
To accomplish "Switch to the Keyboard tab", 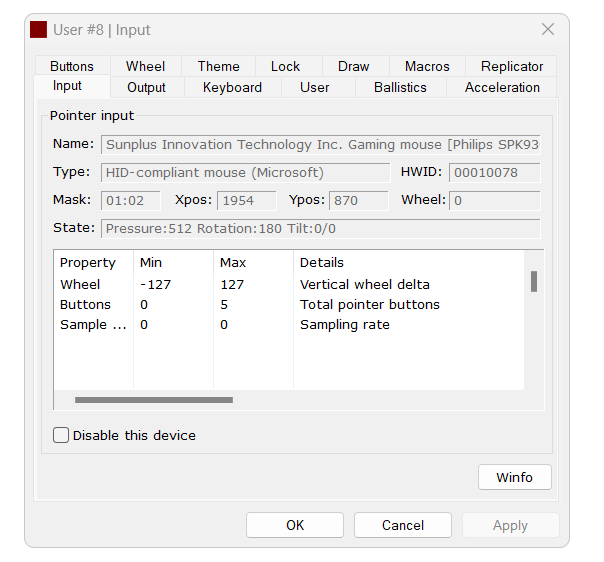I will point(232,88).
